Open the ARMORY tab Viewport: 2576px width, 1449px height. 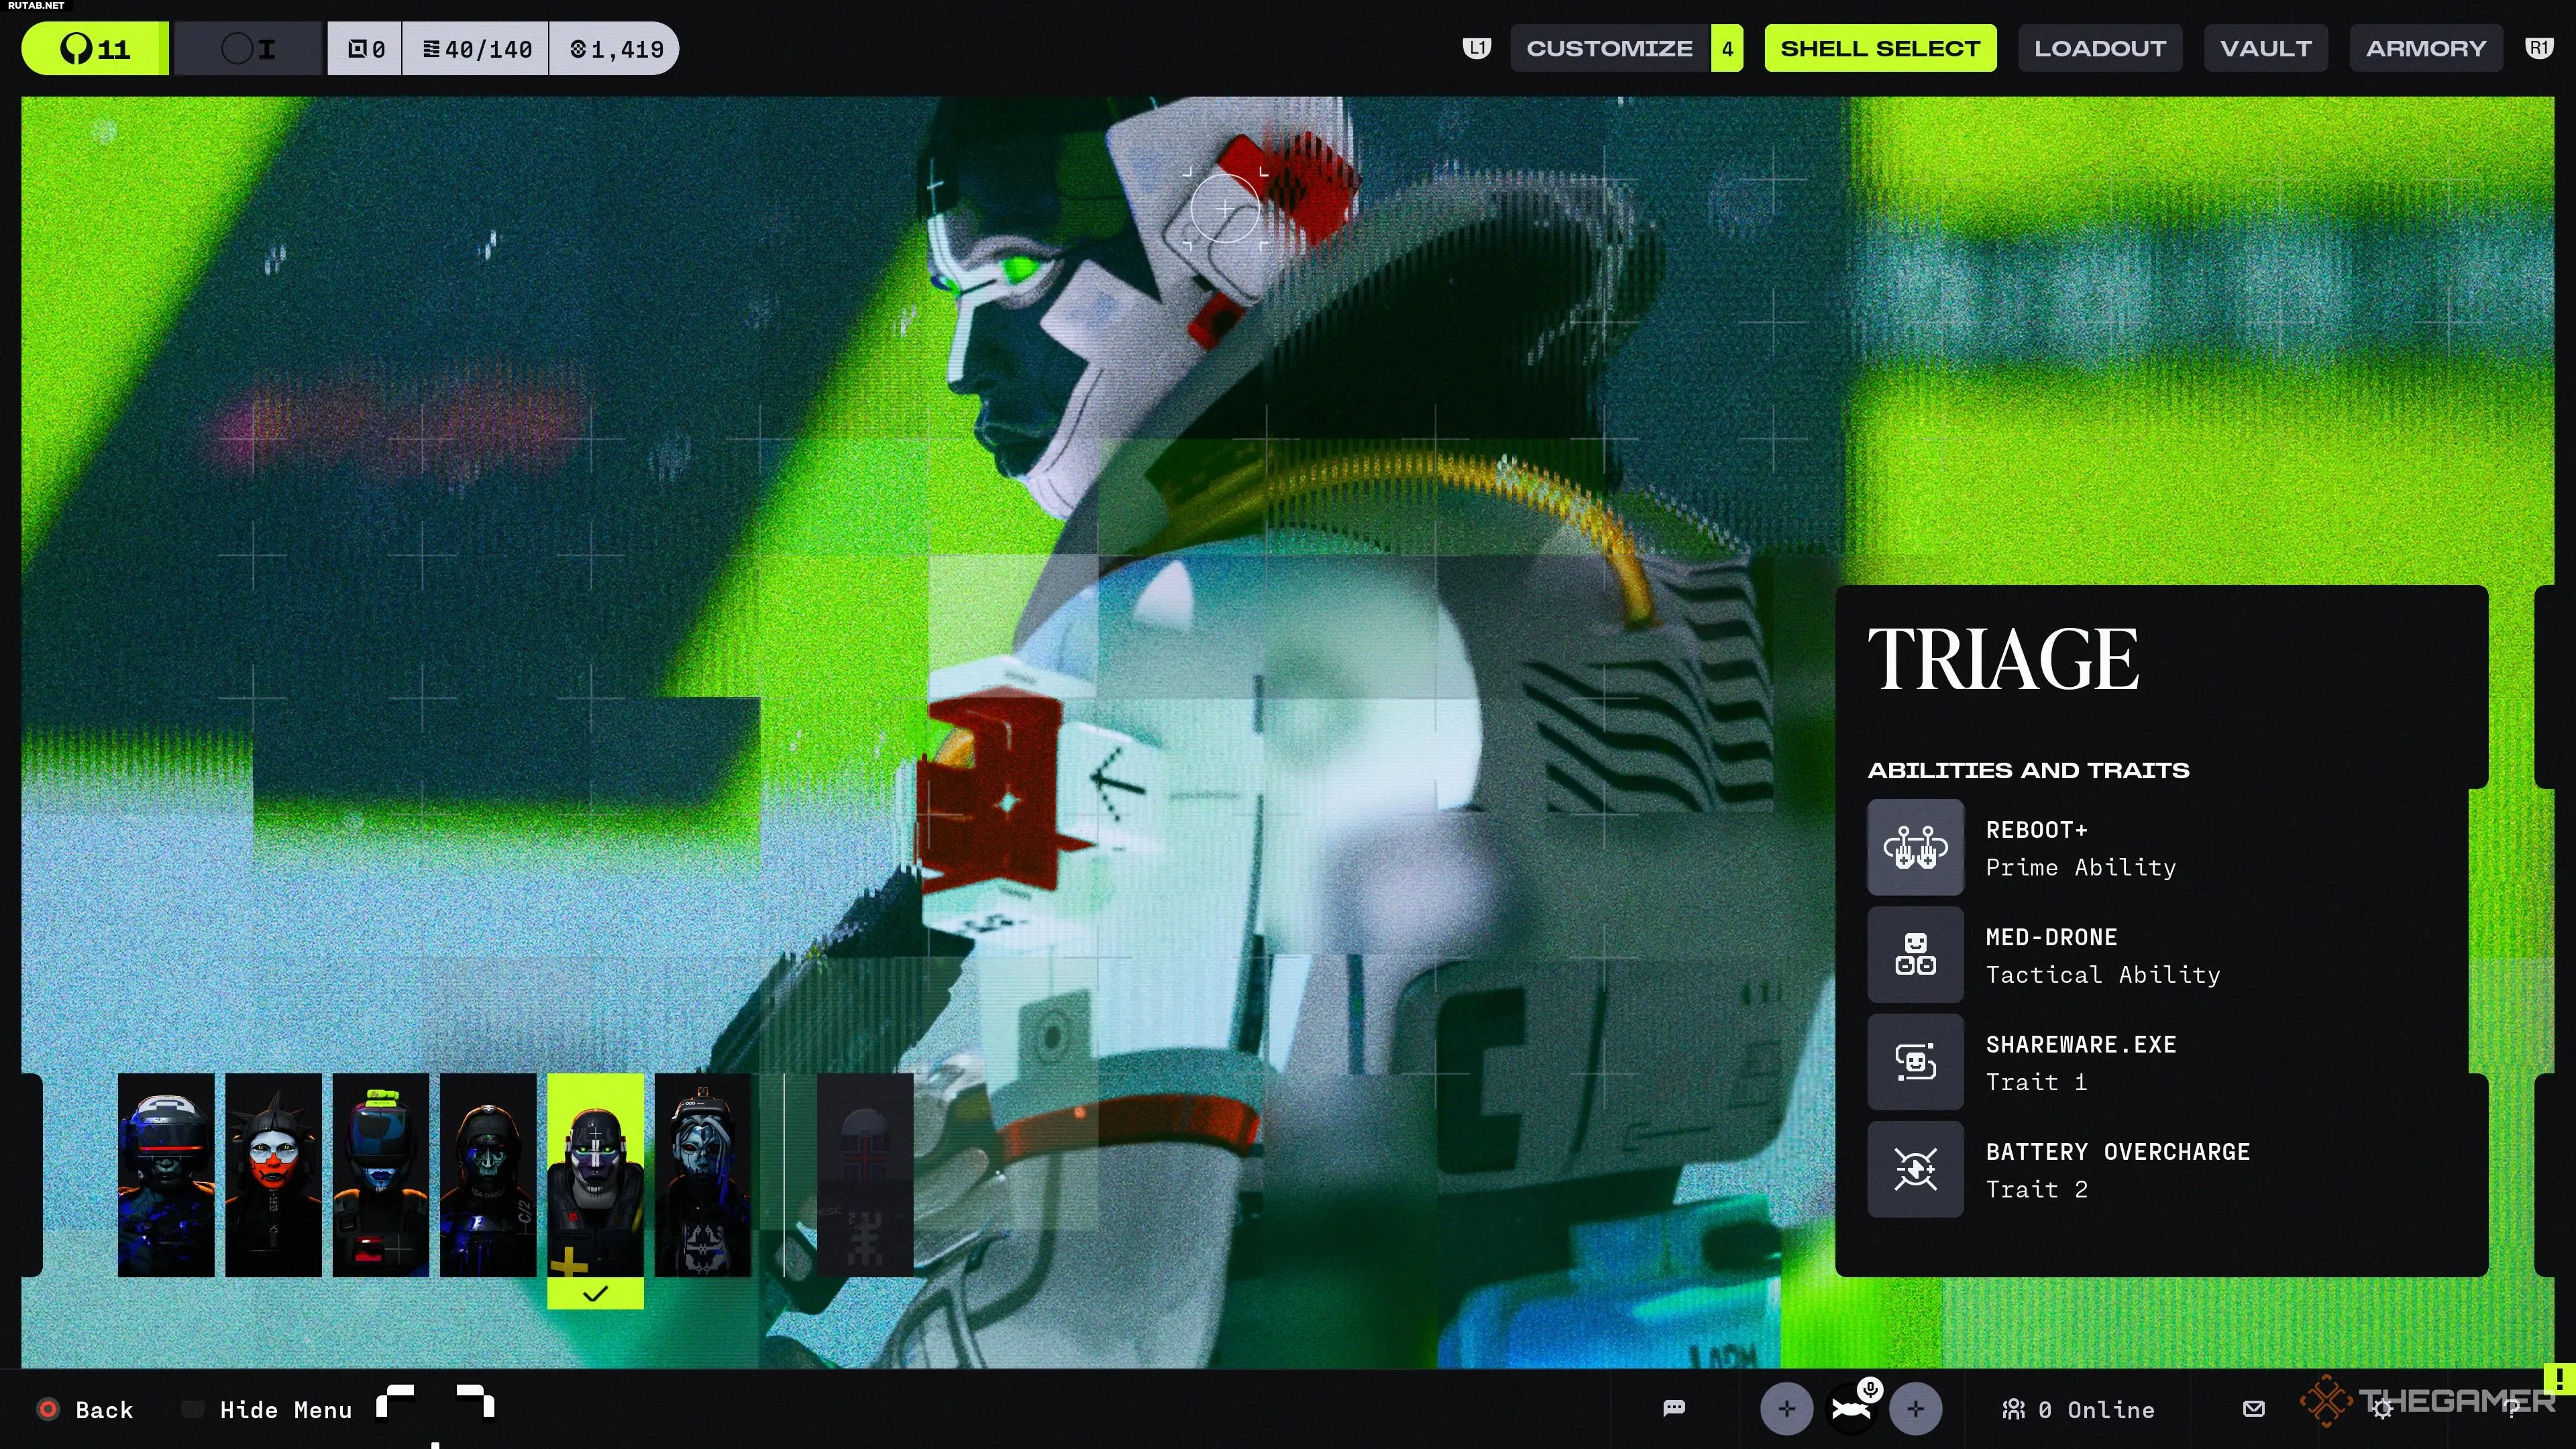coord(2425,48)
